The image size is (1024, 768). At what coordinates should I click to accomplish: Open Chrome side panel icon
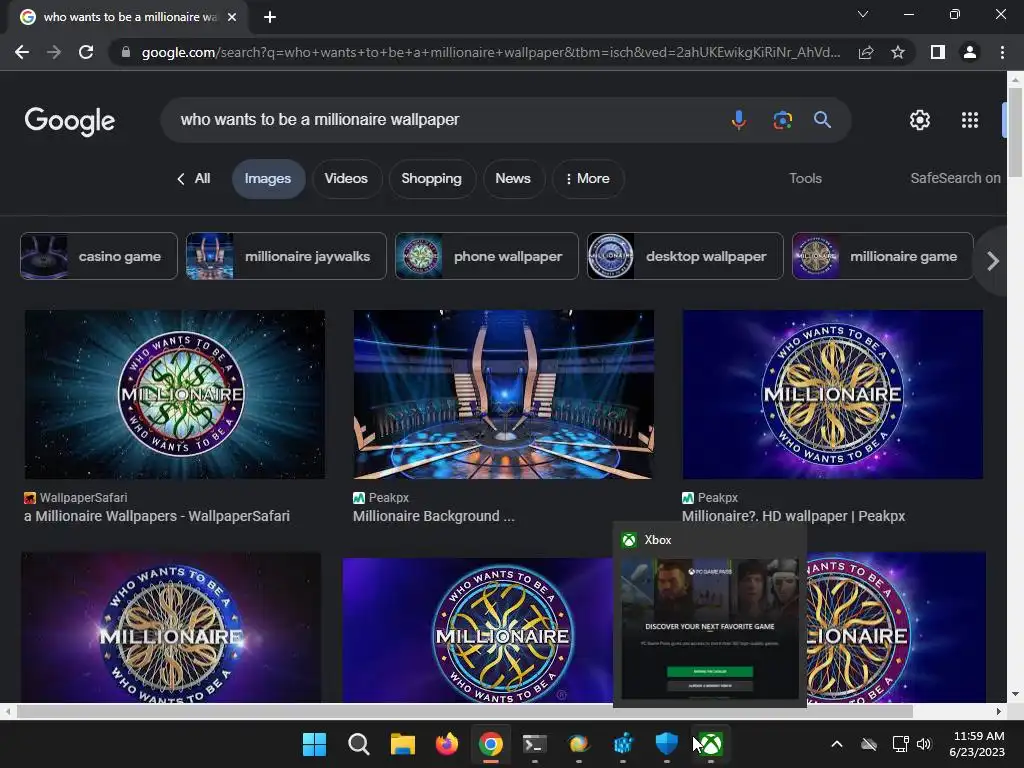[x=938, y=52]
